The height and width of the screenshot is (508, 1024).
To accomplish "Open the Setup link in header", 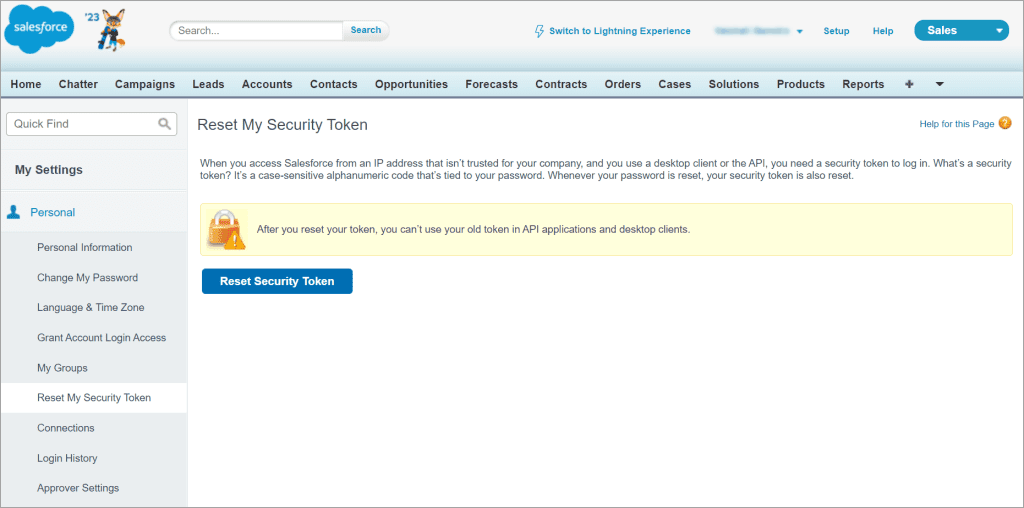I will tap(836, 31).
